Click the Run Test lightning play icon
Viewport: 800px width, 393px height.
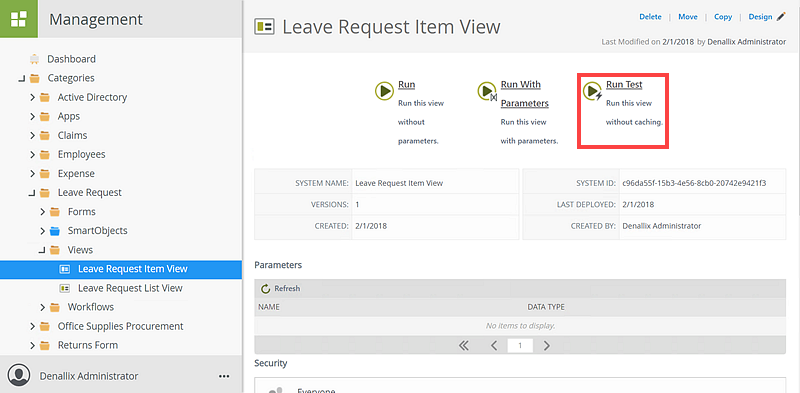click(592, 91)
